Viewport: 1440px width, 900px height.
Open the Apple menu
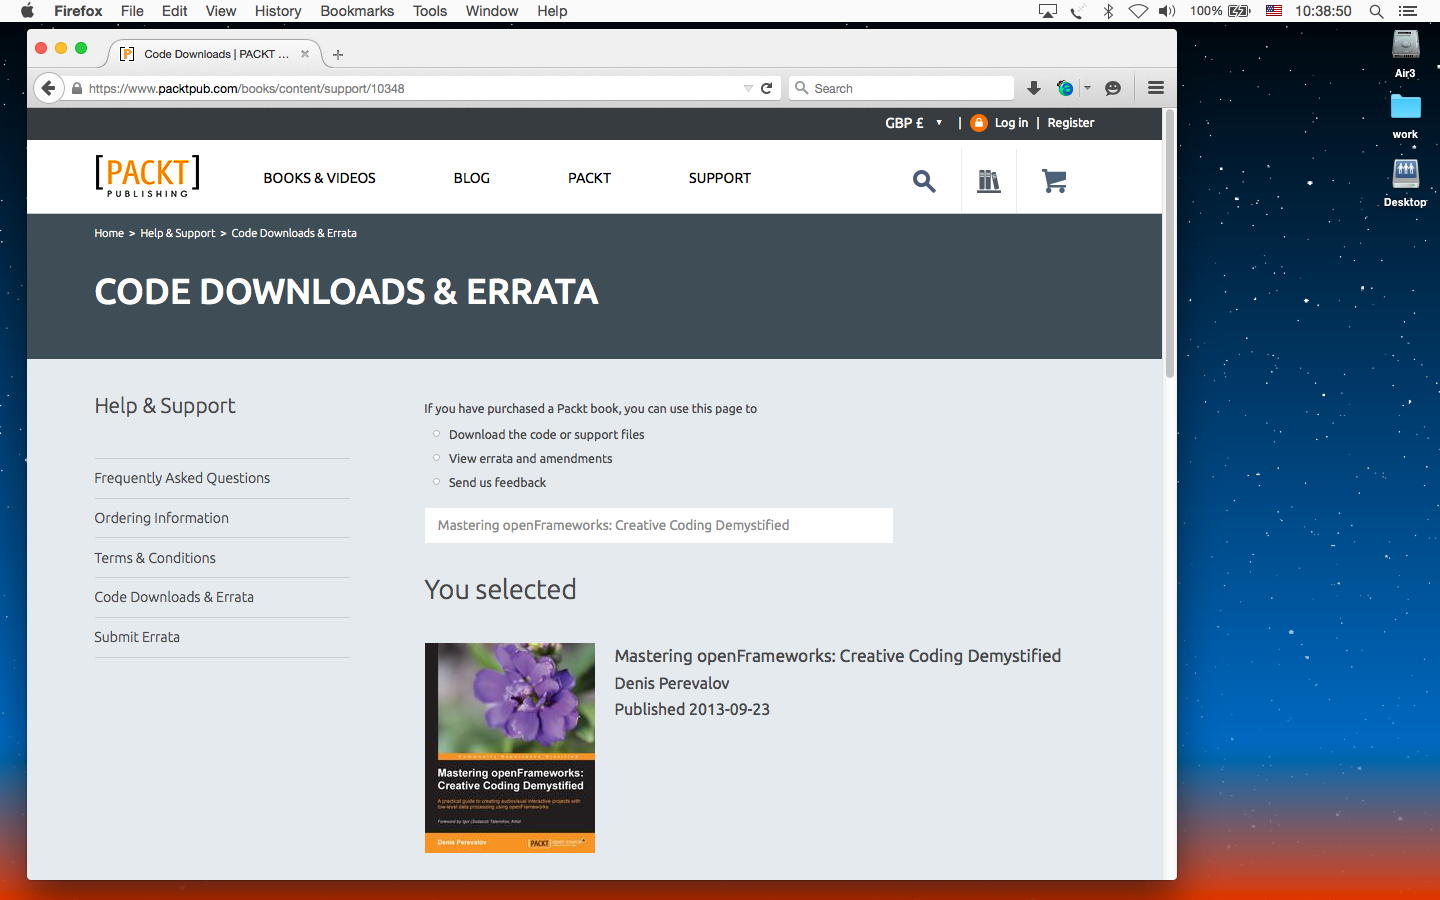27,11
